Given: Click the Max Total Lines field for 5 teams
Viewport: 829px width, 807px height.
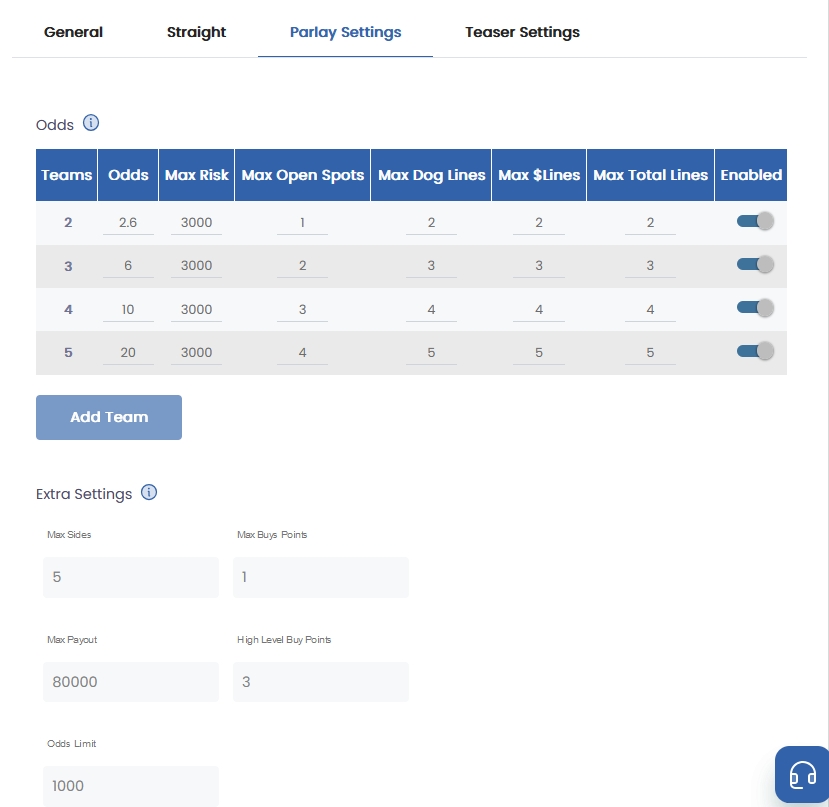Looking at the screenshot, I should [650, 353].
